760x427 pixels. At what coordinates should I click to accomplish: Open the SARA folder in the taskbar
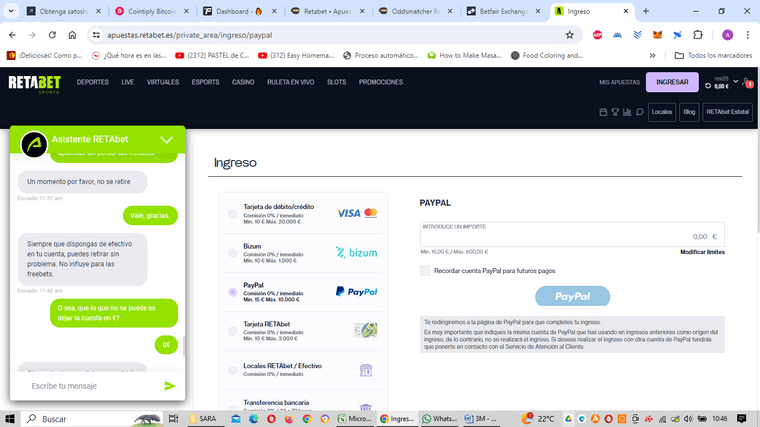pos(204,419)
